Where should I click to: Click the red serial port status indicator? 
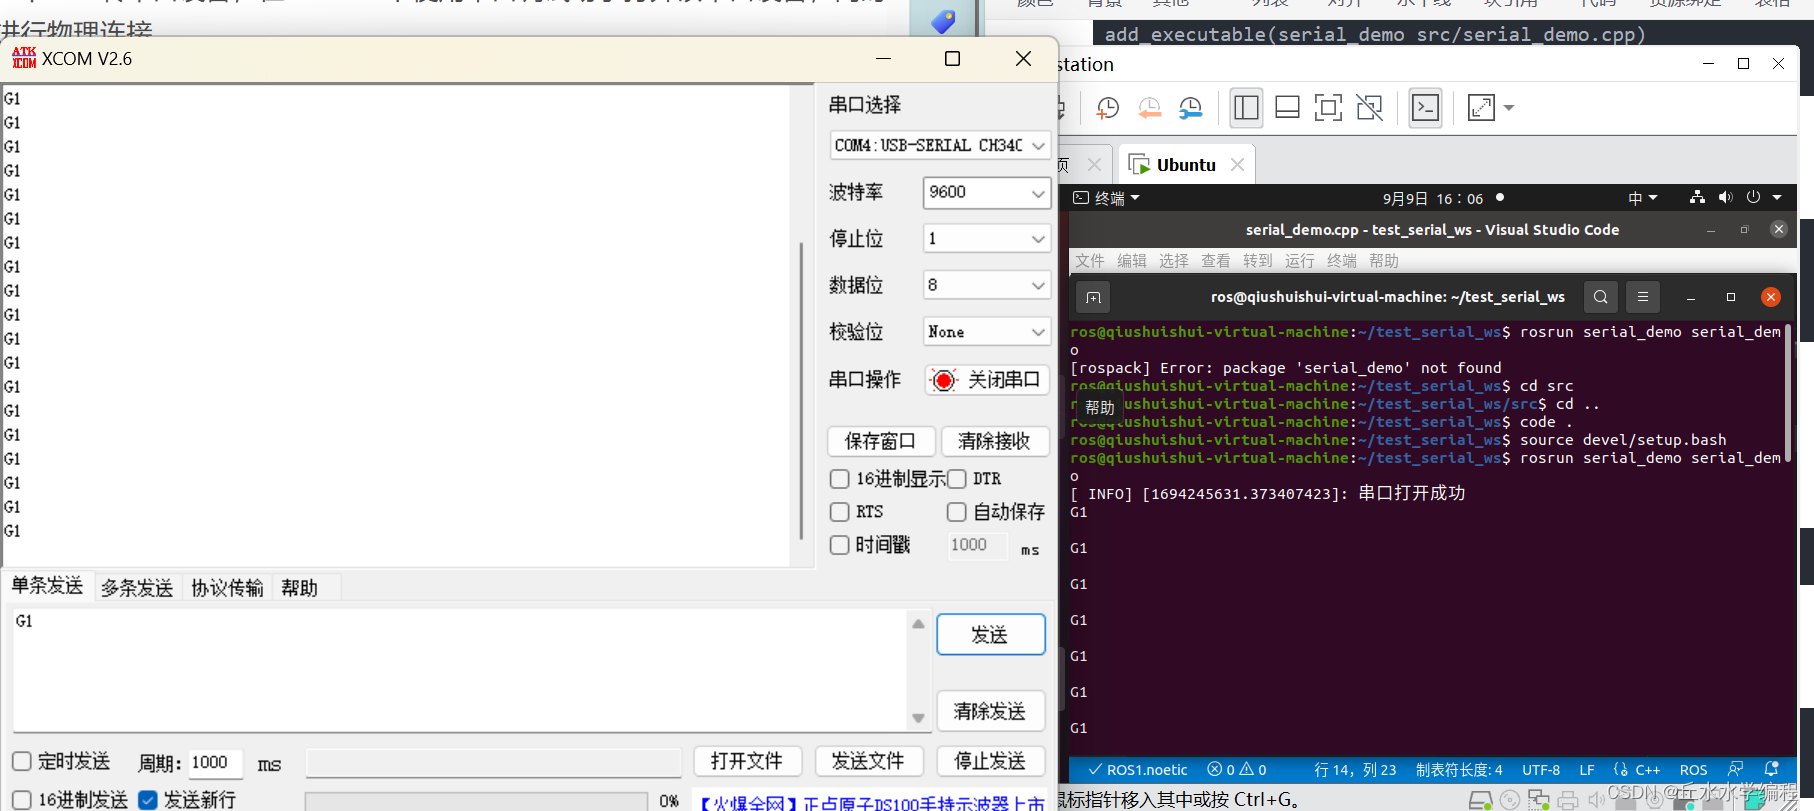(x=943, y=380)
